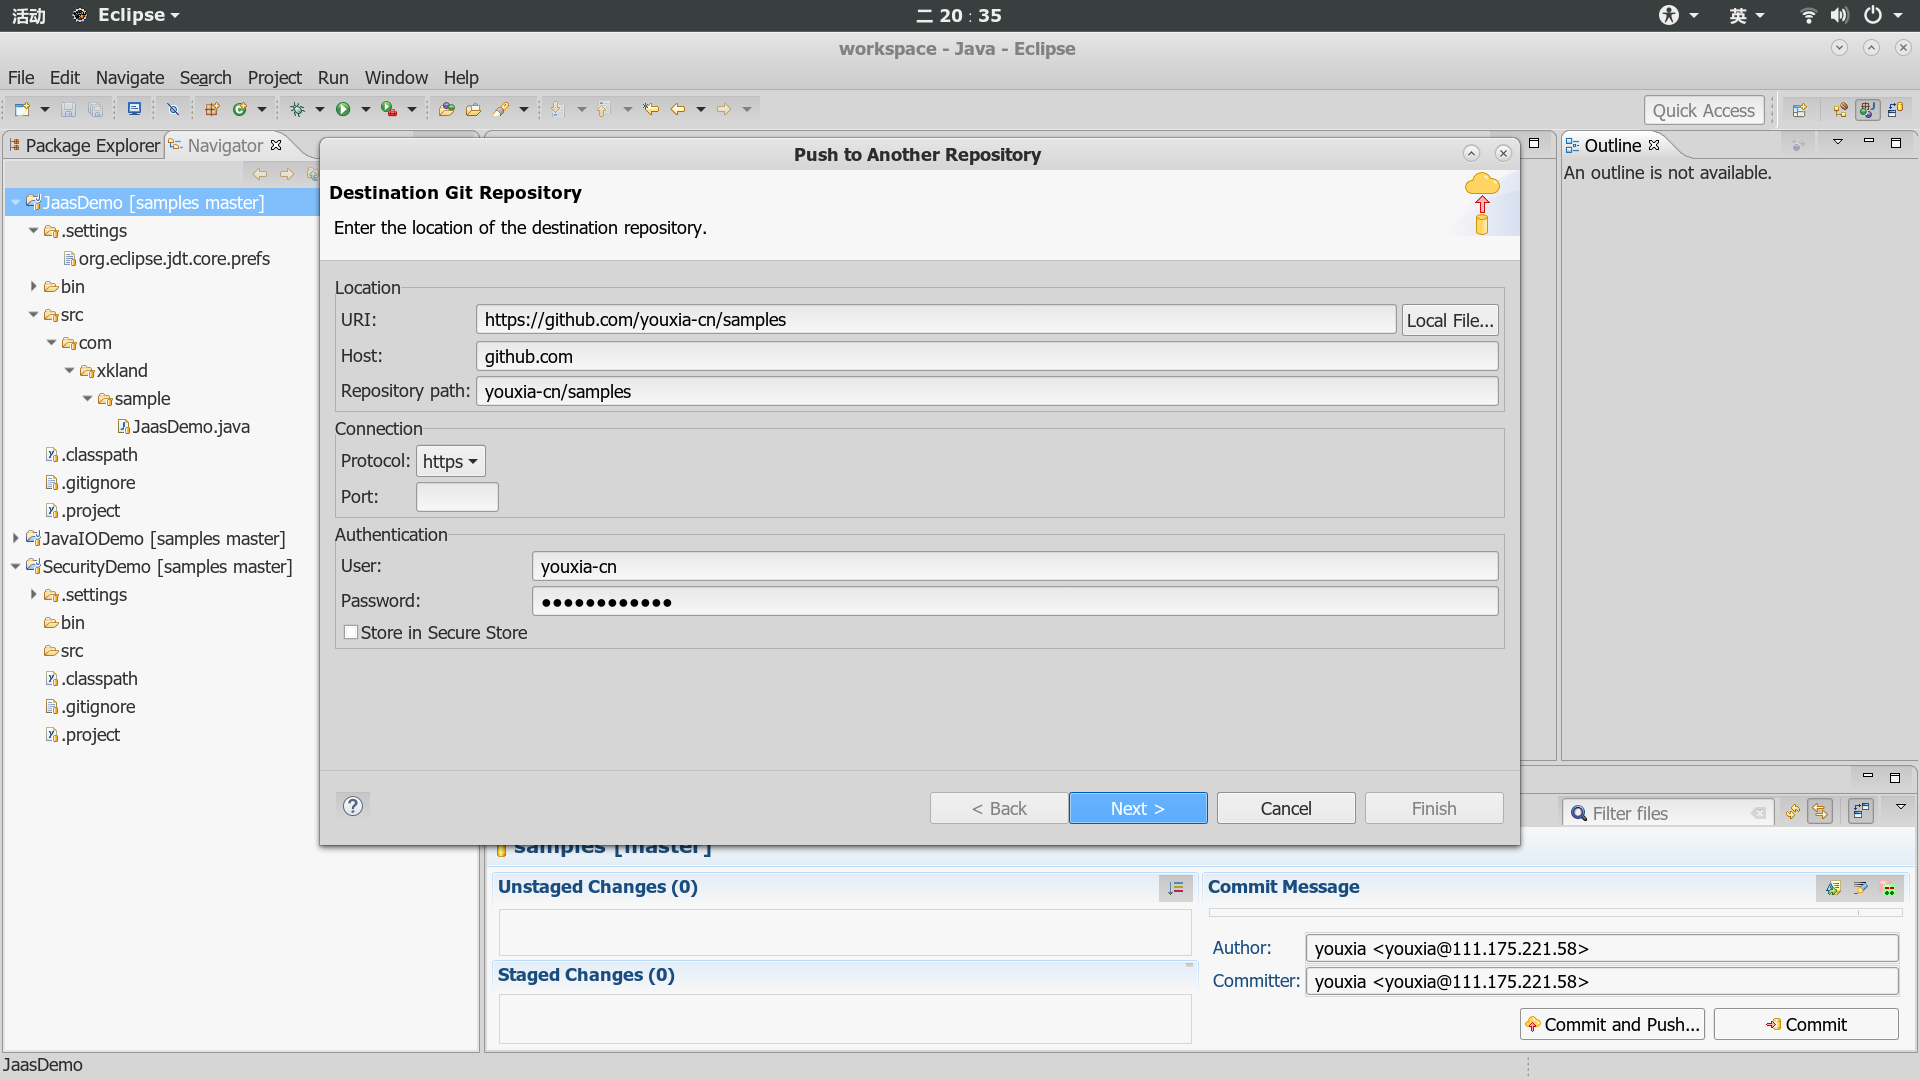This screenshot has height=1080, width=1920.
Task: Click the Commit button
Action: point(1806,1024)
